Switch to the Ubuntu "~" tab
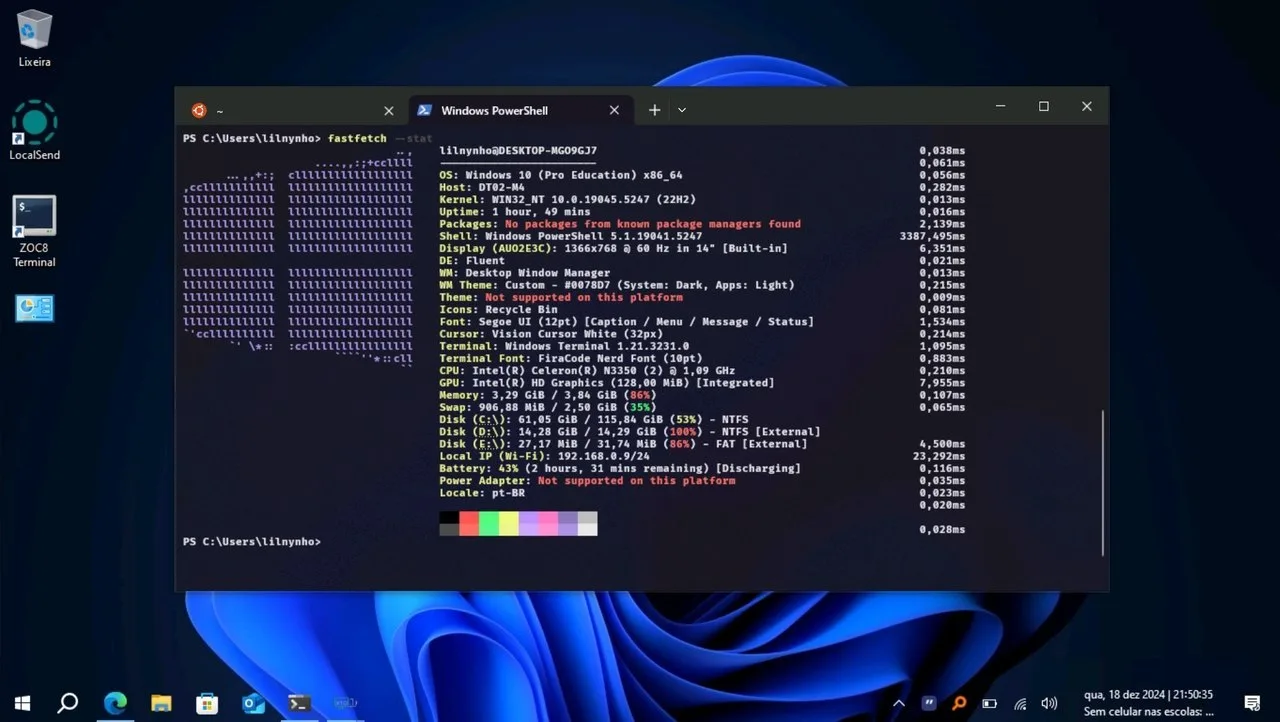Viewport: 1280px width, 722px height. click(295, 110)
